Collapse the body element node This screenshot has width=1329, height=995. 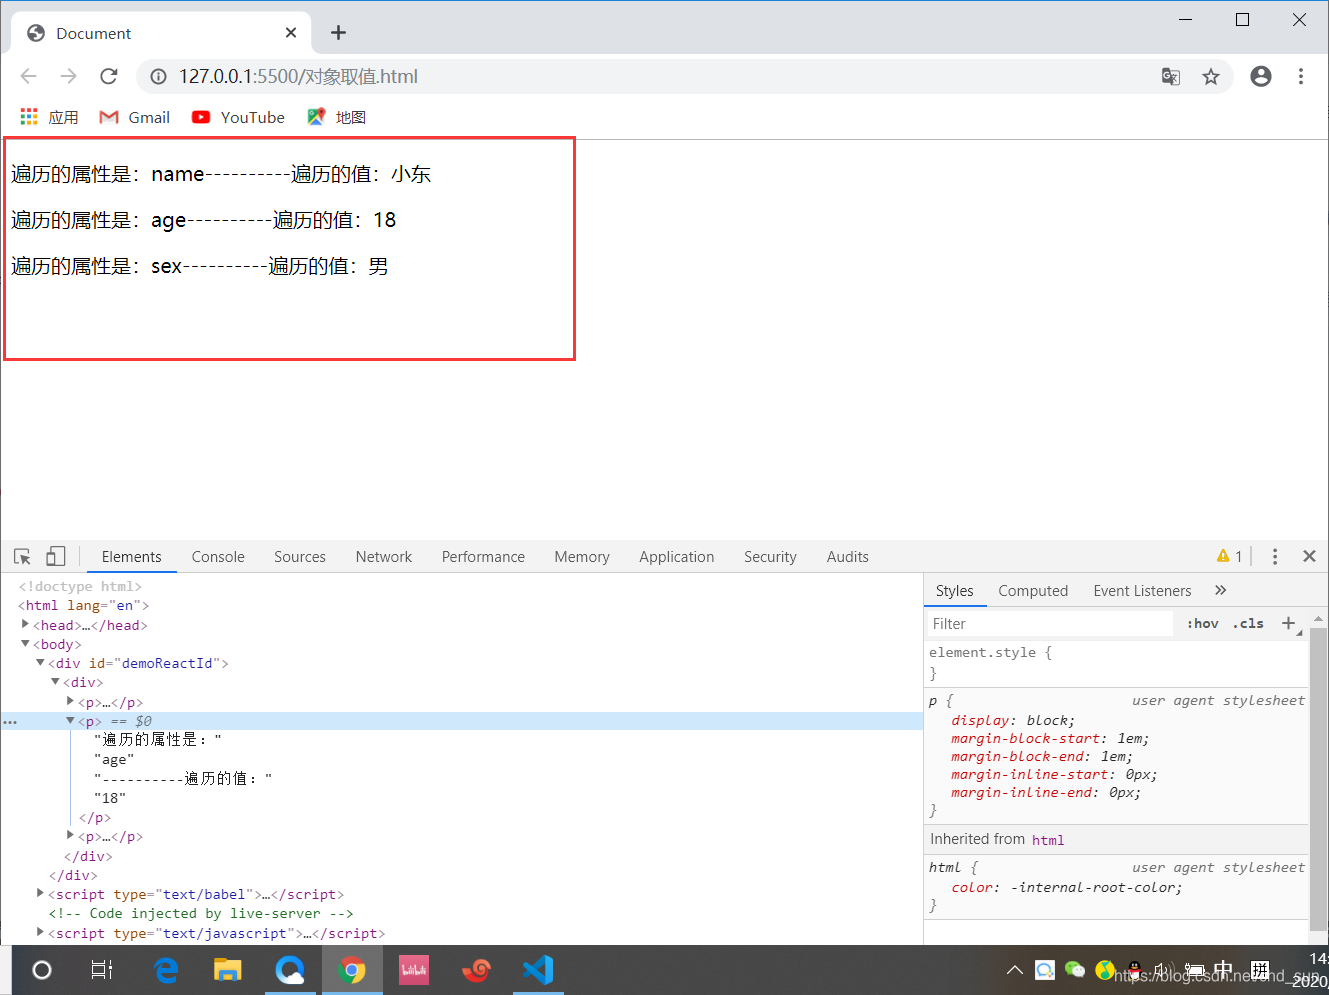pyautogui.click(x=25, y=644)
